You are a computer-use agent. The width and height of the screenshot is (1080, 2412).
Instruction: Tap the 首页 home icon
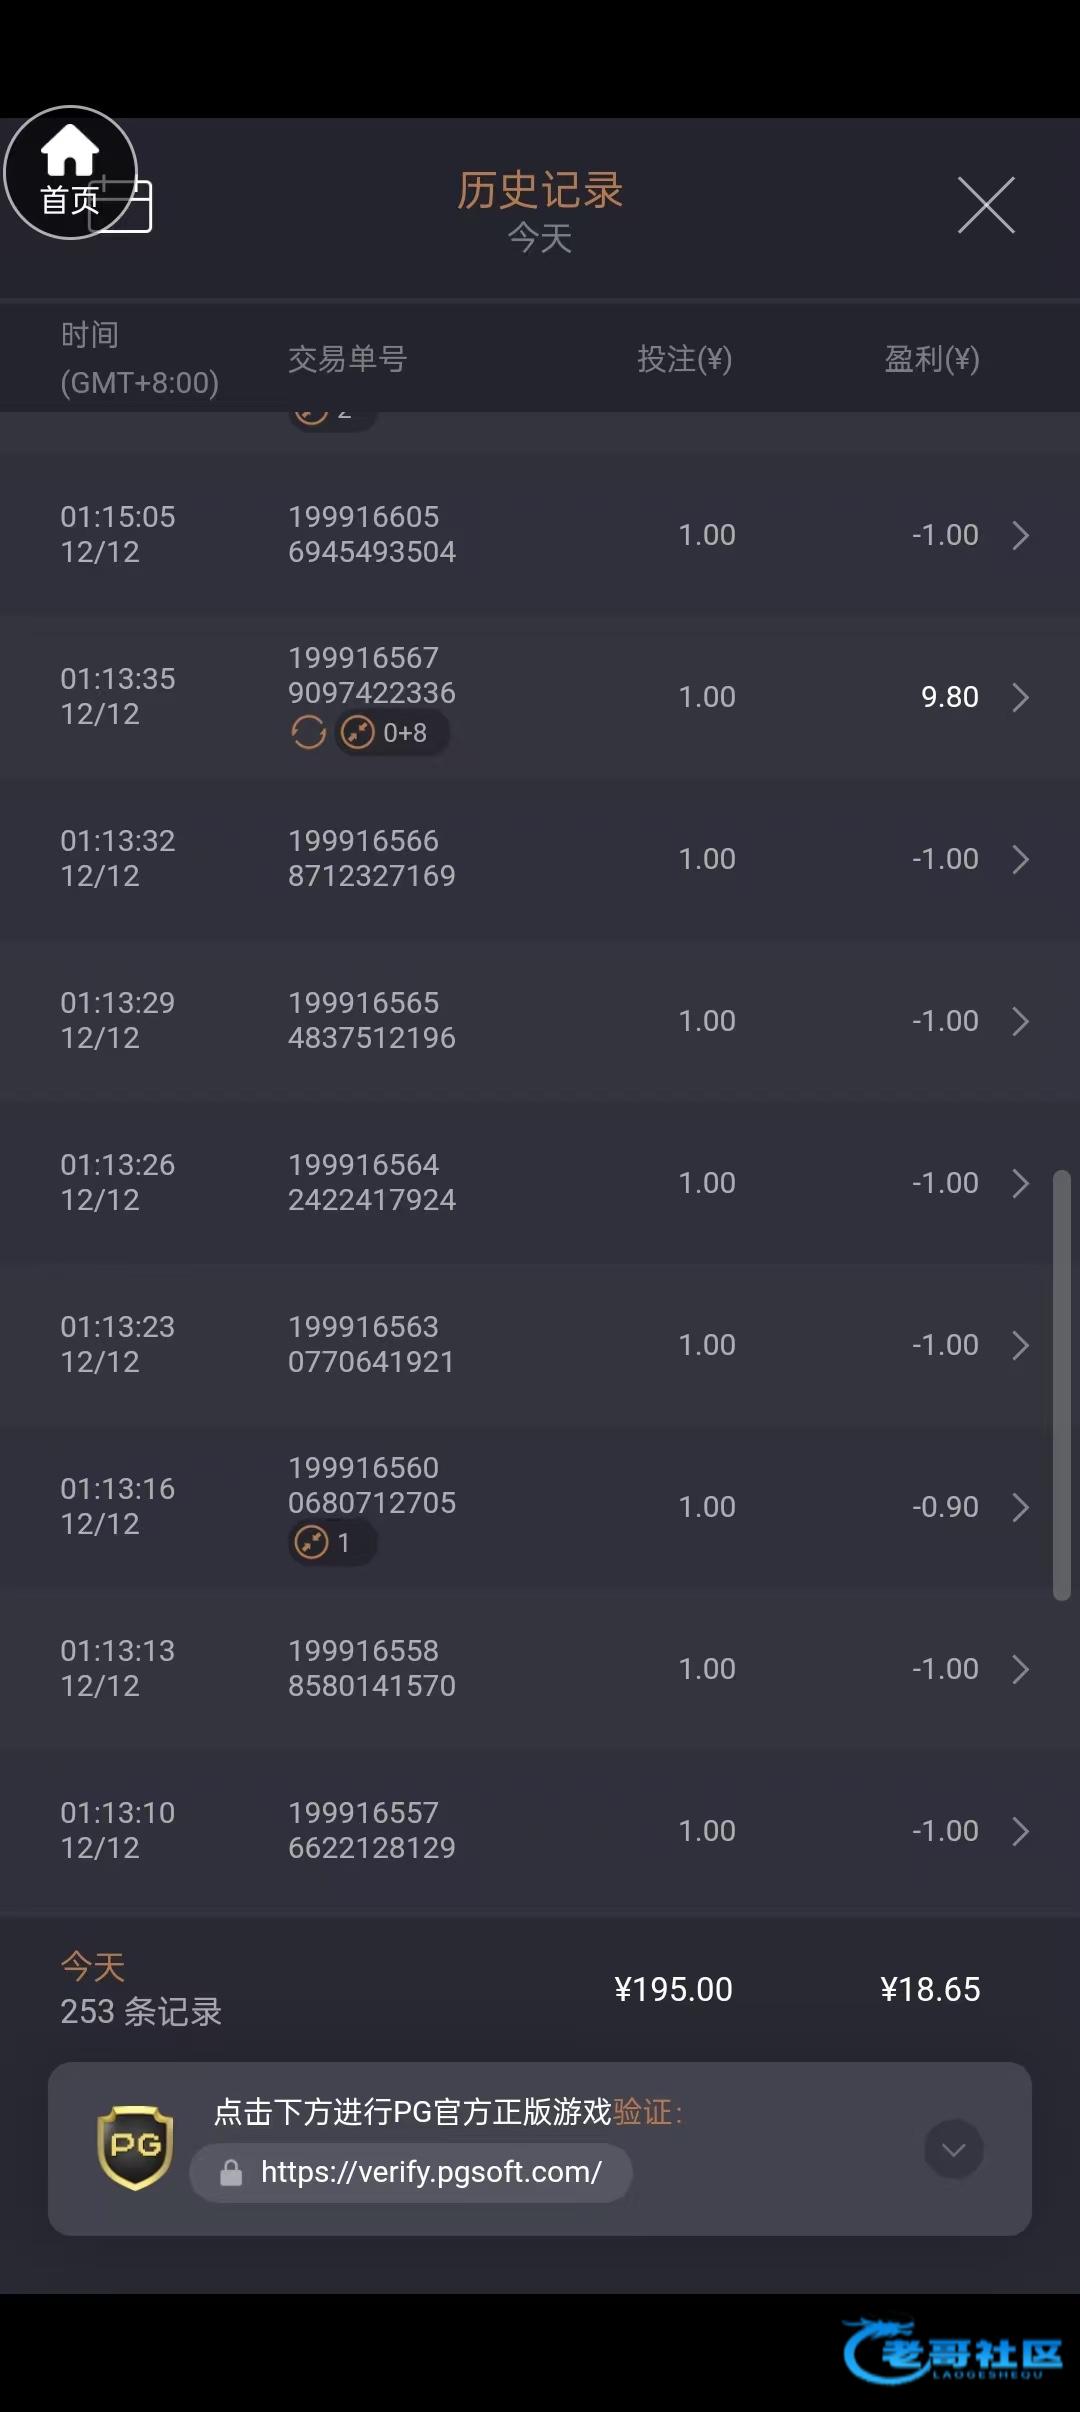point(69,170)
